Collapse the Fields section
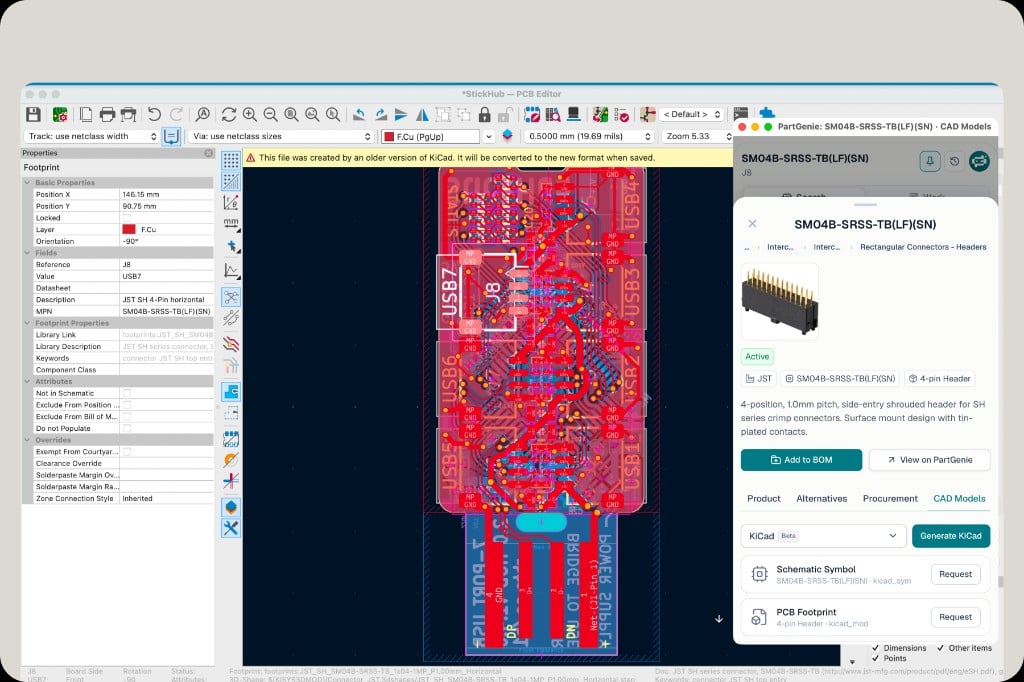 pos(27,253)
